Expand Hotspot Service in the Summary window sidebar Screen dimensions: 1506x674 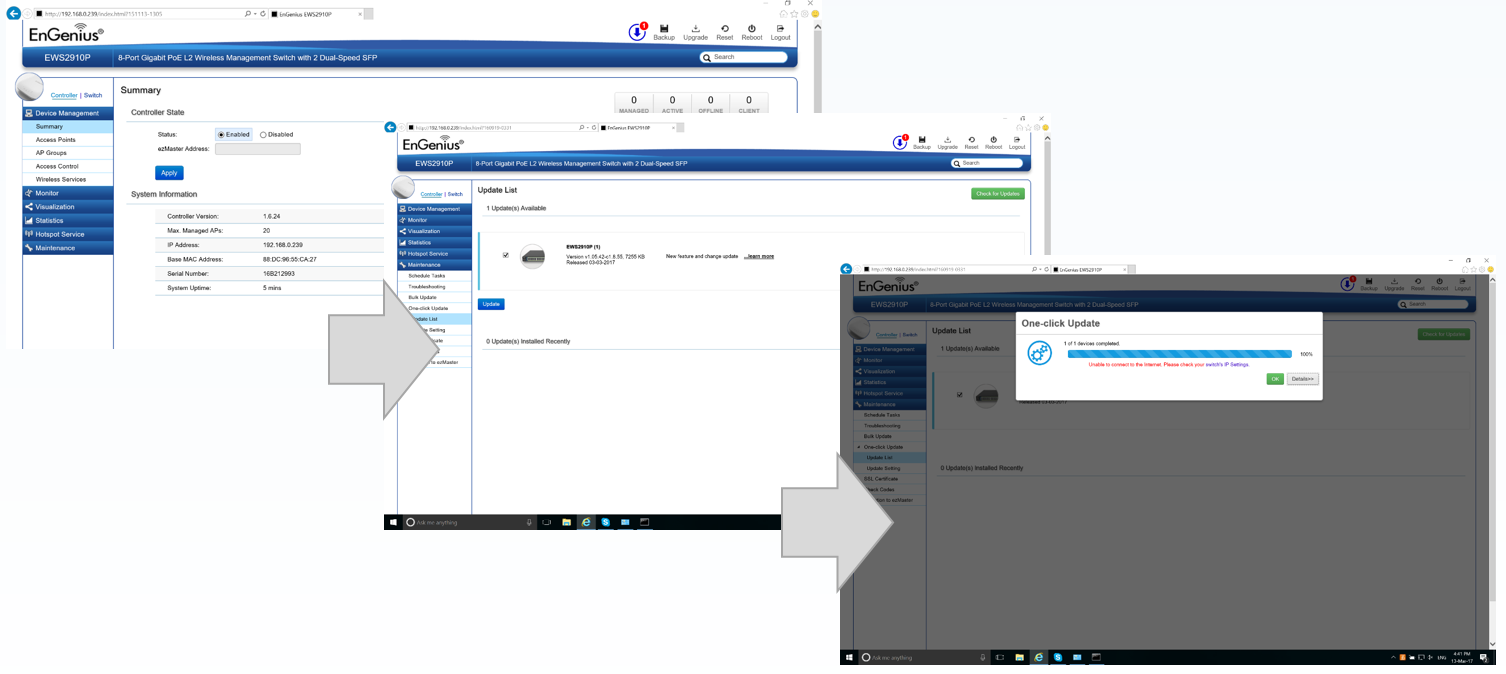(x=67, y=234)
